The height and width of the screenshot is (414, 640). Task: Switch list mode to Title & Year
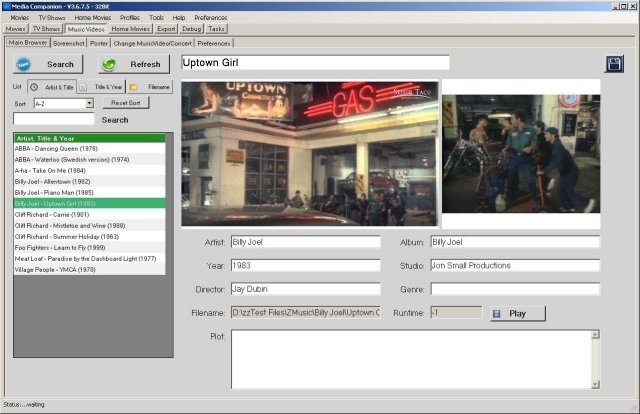pos(100,87)
